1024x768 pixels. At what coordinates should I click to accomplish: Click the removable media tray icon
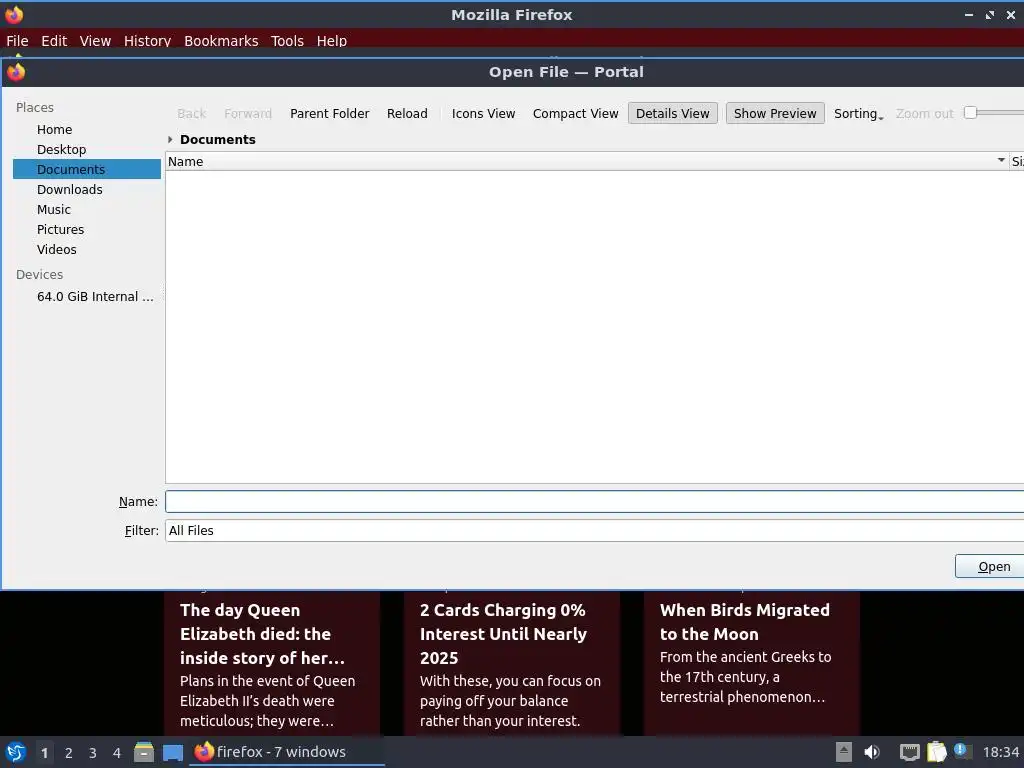(844, 752)
